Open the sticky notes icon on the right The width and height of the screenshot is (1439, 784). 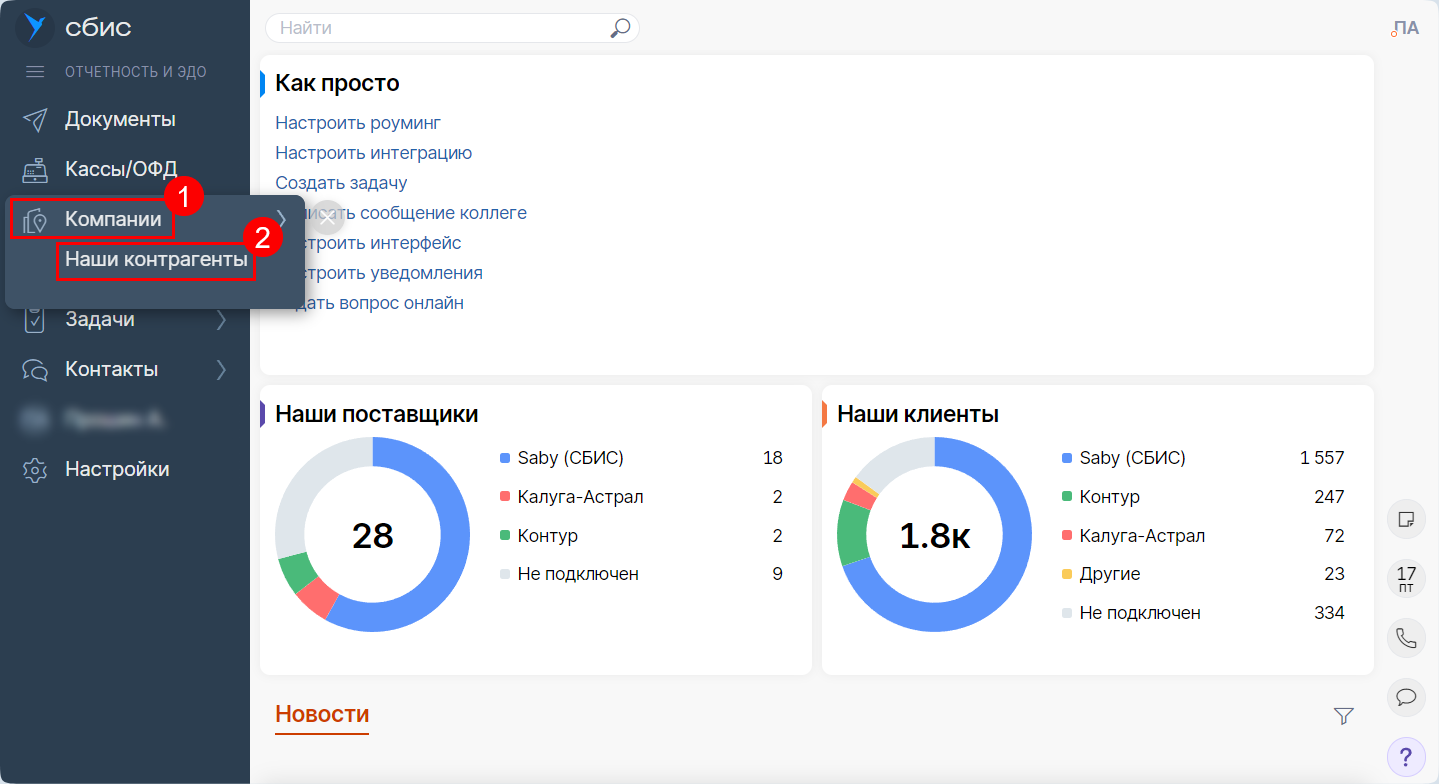pos(1407,520)
